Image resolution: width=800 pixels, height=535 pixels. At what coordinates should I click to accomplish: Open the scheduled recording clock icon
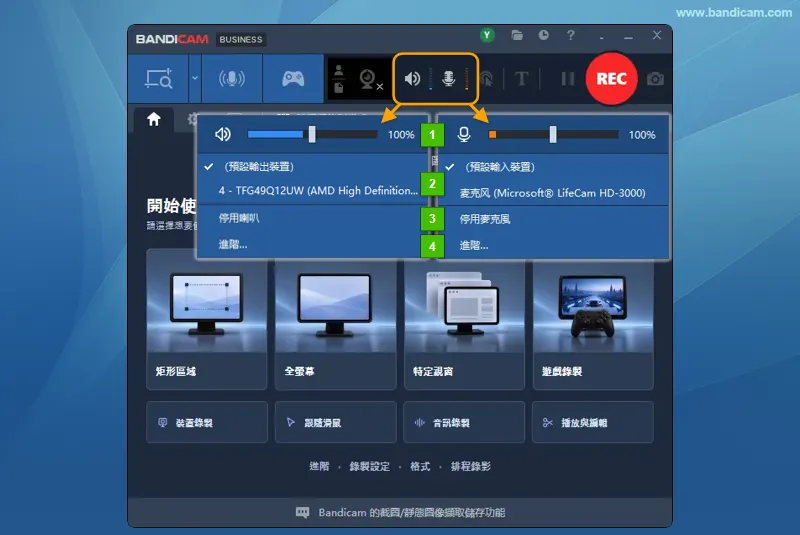tap(544, 35)
